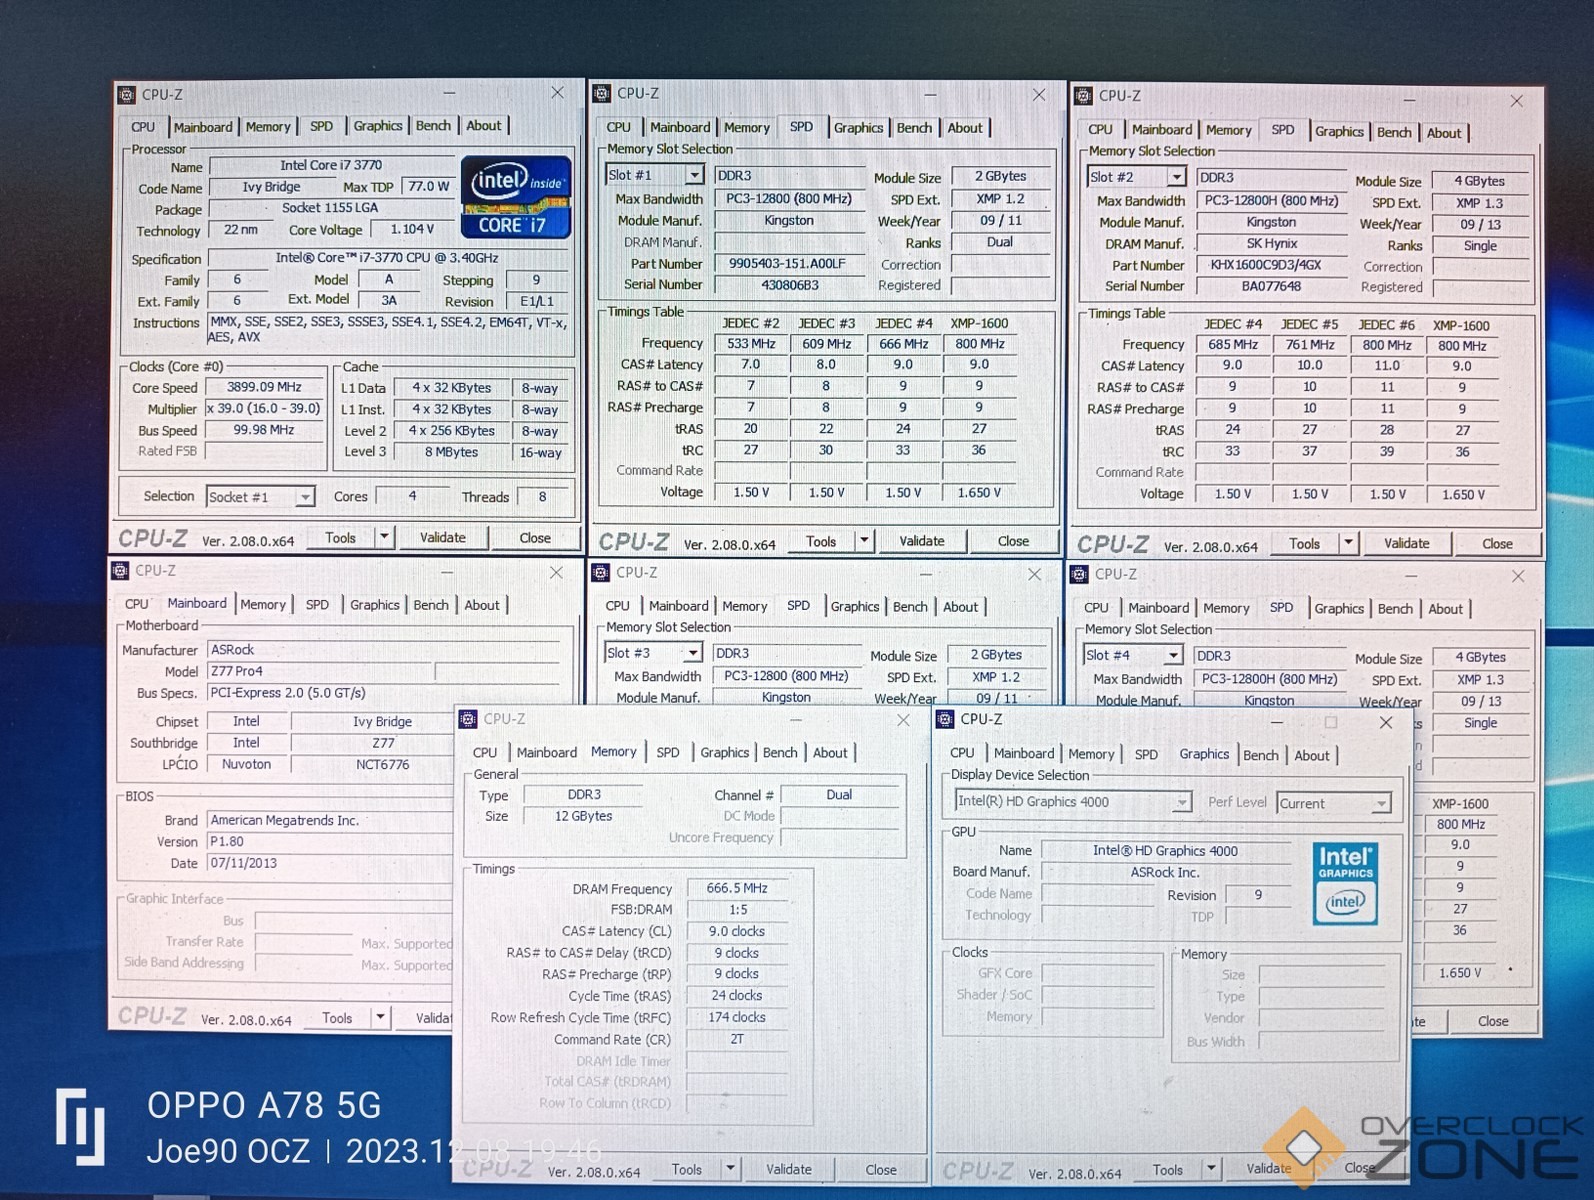Viewport: 1594px width, 1200px height.
Task: Select Mainboard tab in the Slot #3 SPD window
Action: pos(679,606)
